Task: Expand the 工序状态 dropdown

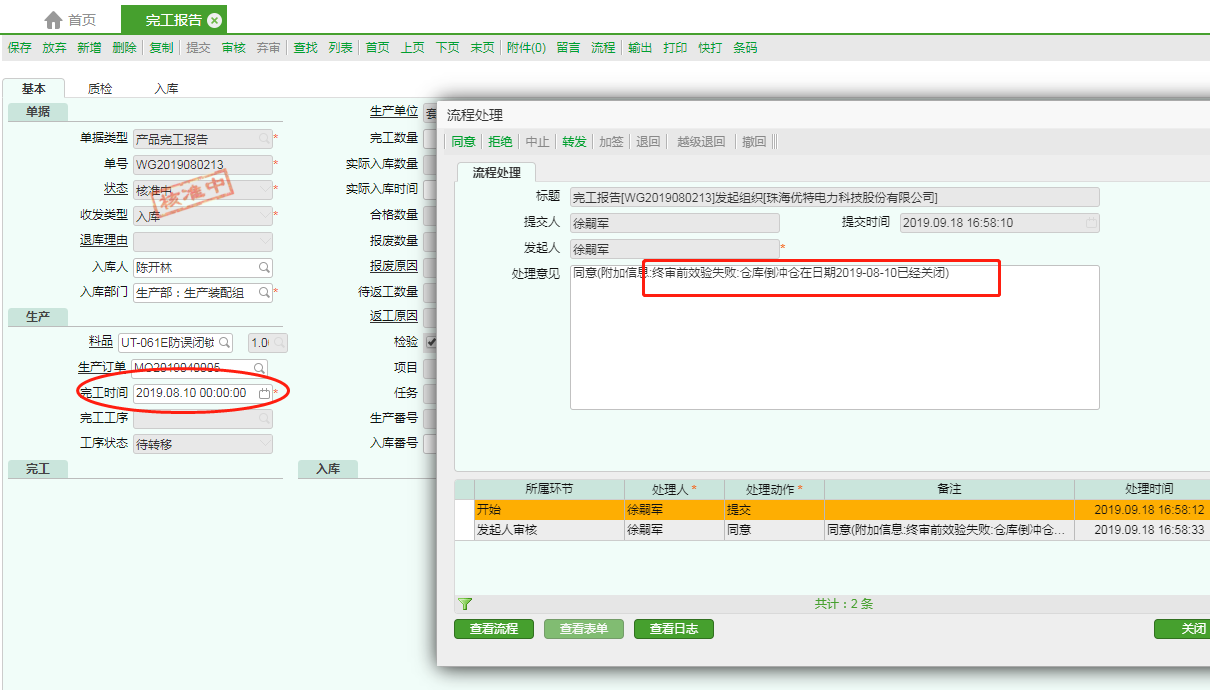Action: coord(264,444)
